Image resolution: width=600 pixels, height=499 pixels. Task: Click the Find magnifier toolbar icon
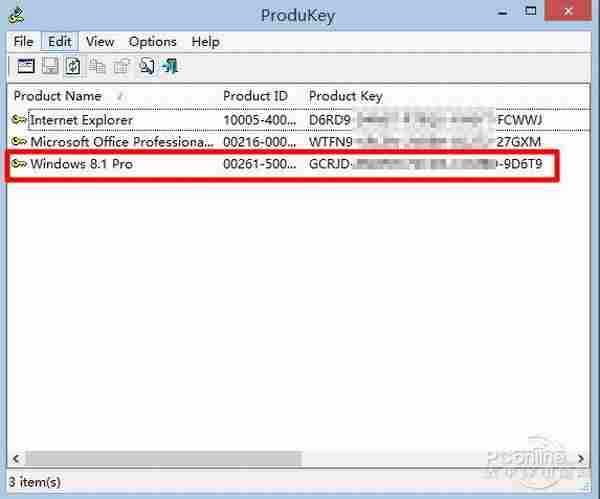click(147, 66)
